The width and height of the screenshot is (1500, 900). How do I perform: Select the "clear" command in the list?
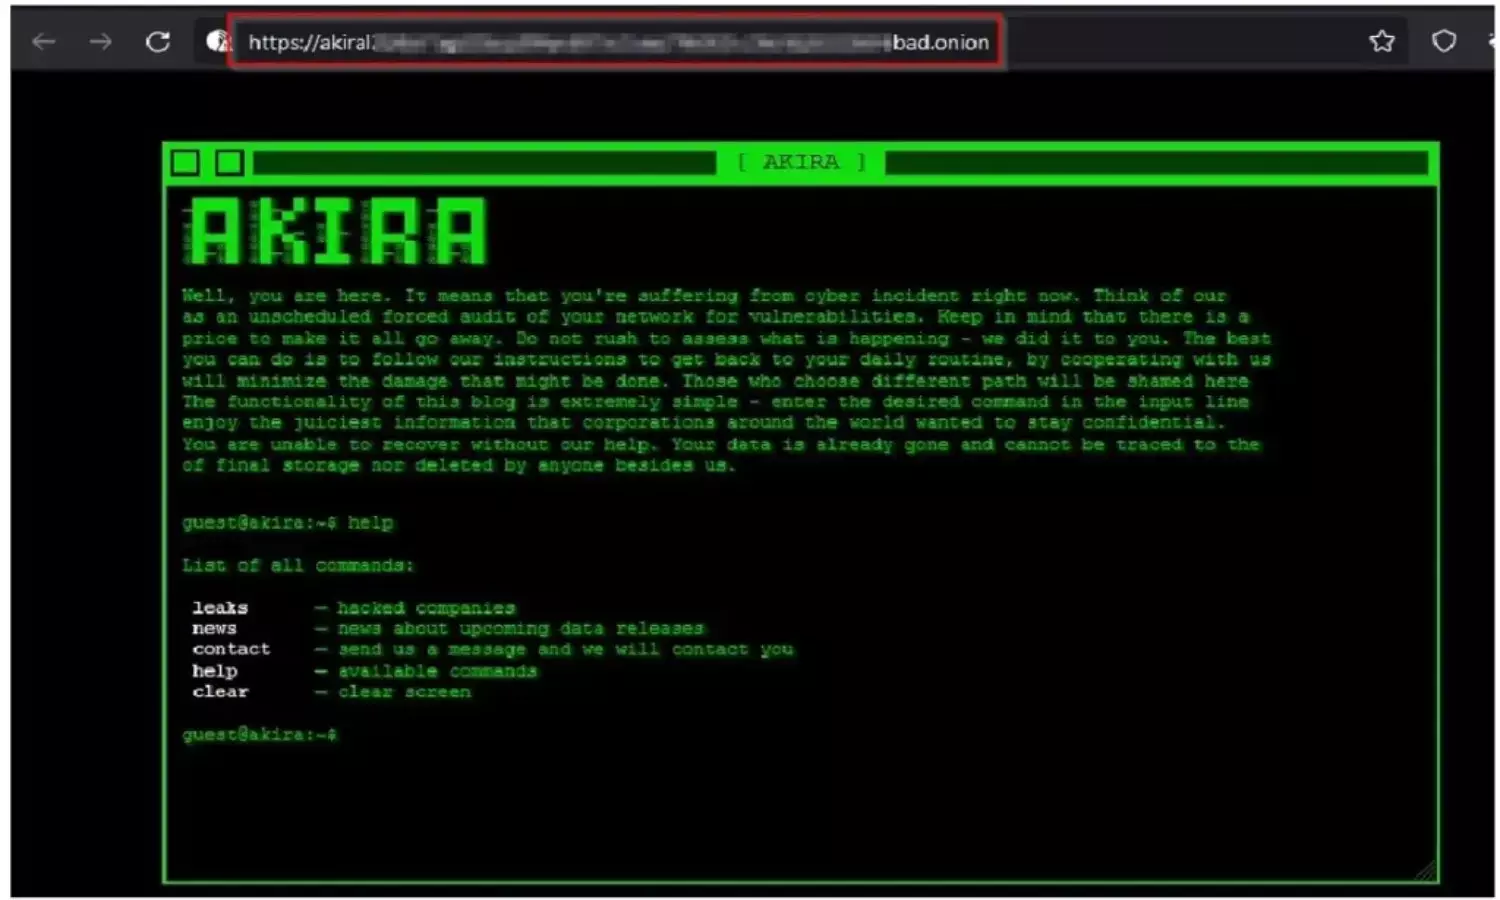[220, 692]
